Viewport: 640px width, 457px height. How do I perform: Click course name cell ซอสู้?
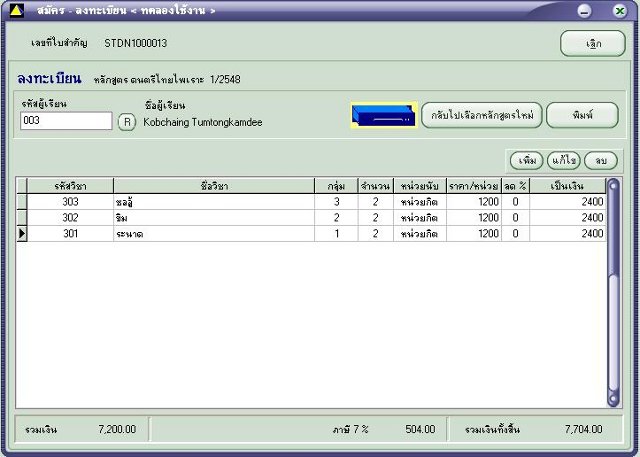pos(214,202)
